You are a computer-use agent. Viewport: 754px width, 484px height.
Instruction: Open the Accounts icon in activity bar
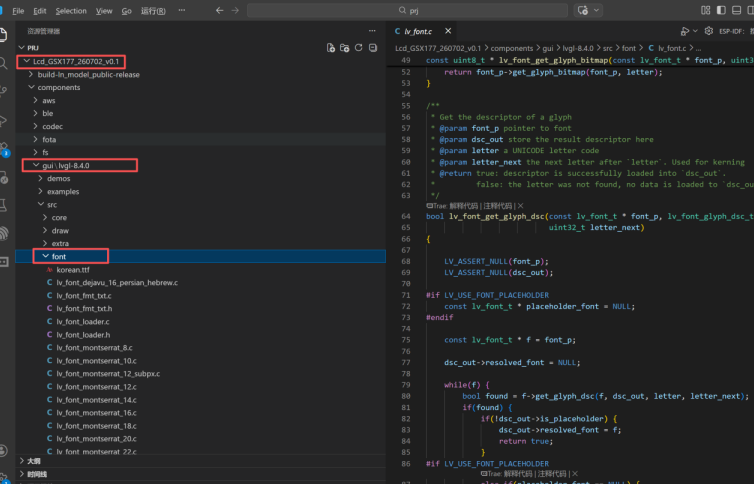tap(3, 450)
